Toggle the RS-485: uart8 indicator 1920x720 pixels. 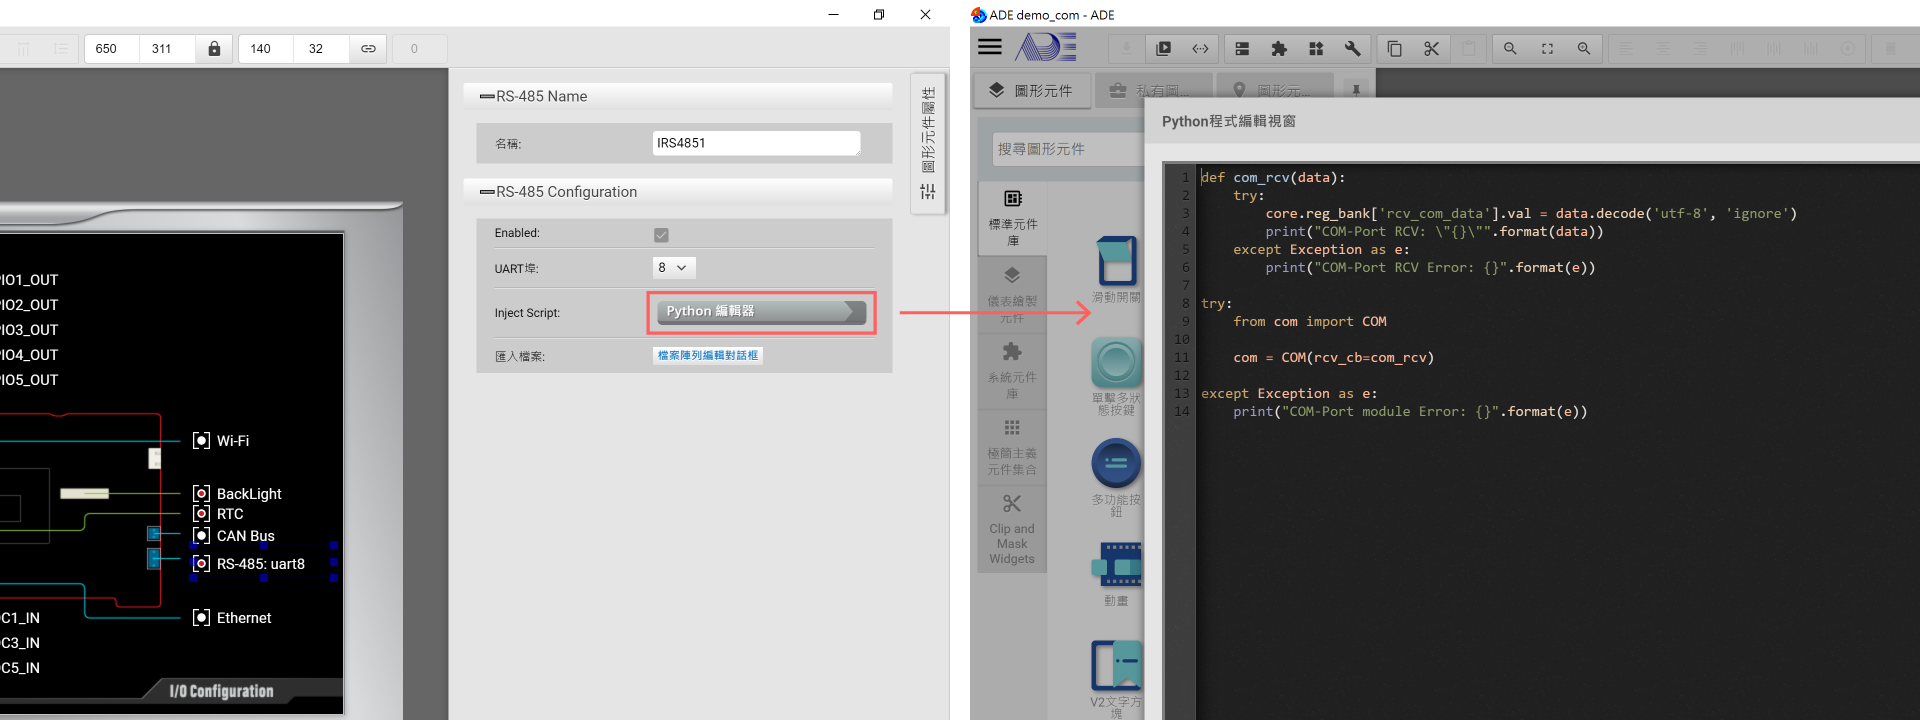pyautogui.click(x=201, y=564)
